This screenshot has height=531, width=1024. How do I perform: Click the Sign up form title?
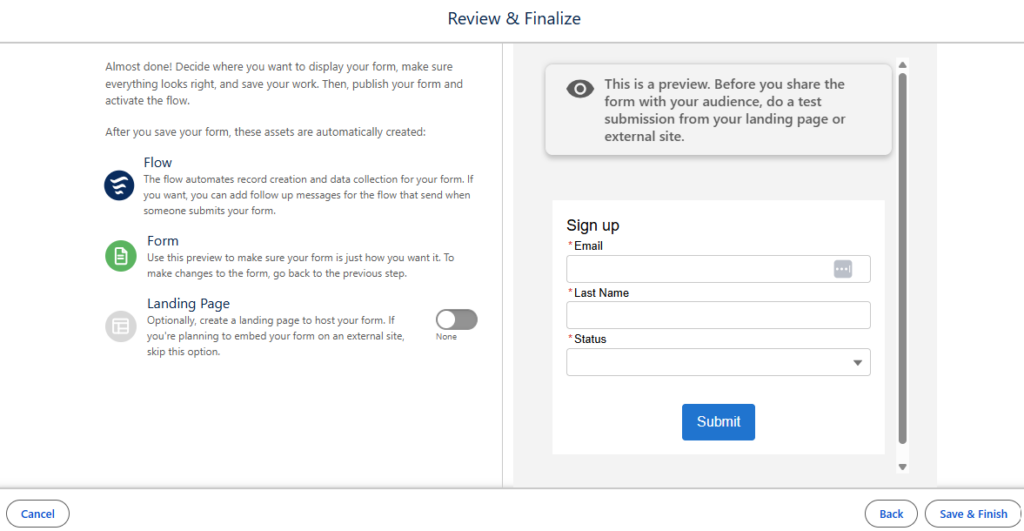pos(593,225)
